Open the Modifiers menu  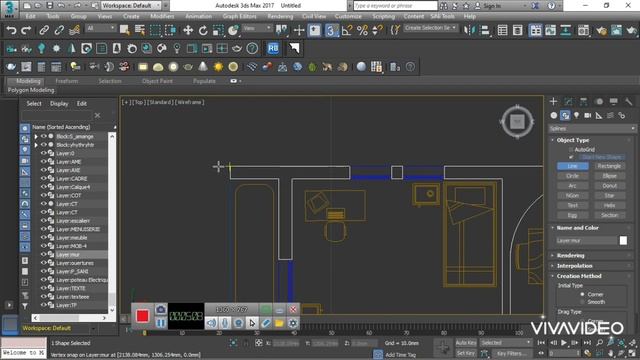click(162, 16)
